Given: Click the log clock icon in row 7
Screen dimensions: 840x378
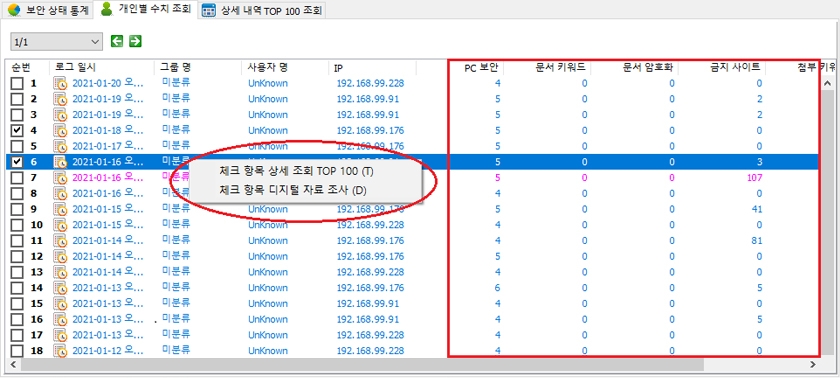Looking at the screenshot, I should pyautogui.click(x=60, y=178).
